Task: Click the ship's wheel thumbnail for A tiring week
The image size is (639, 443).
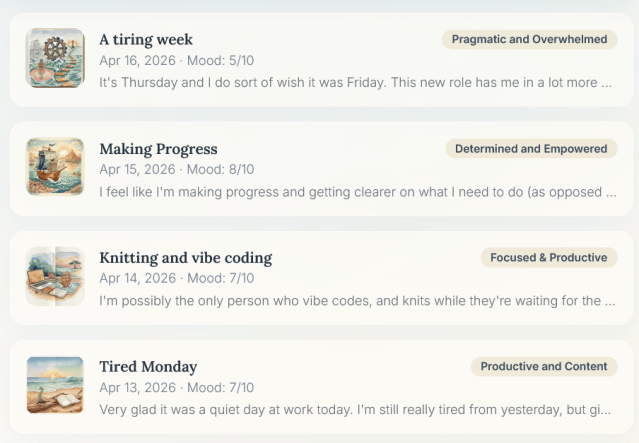Action: point(55,58)
